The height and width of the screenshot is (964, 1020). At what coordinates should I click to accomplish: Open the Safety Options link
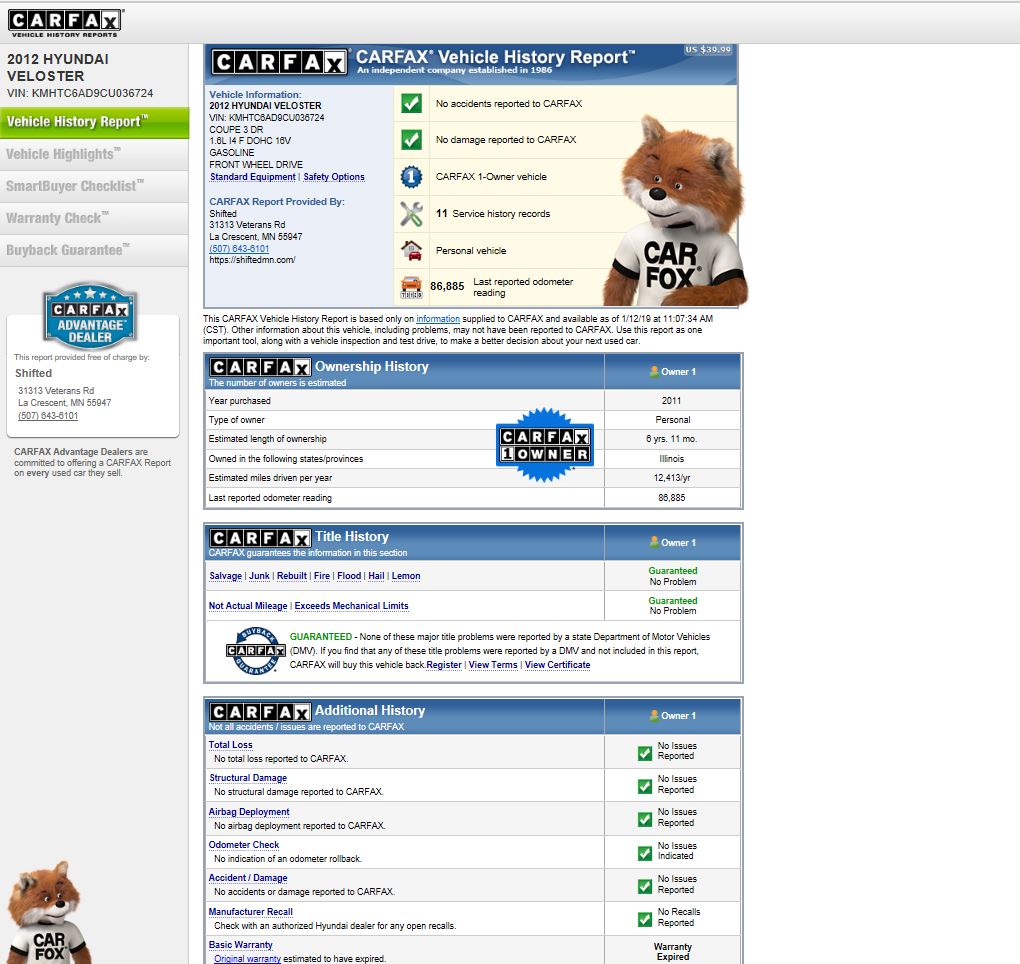coord(334,177)
